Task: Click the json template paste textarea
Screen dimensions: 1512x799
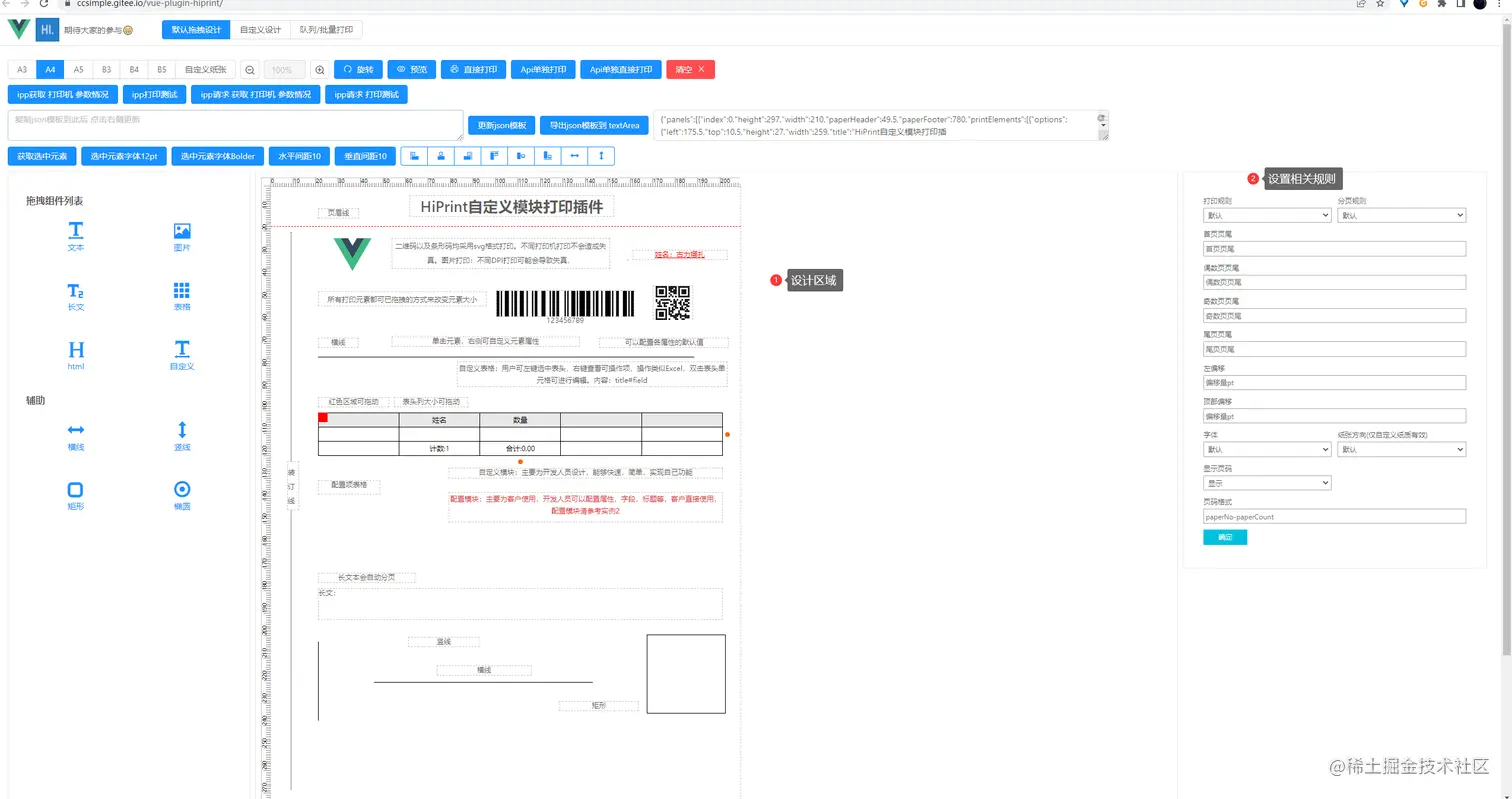Action: tap(236, 125)
